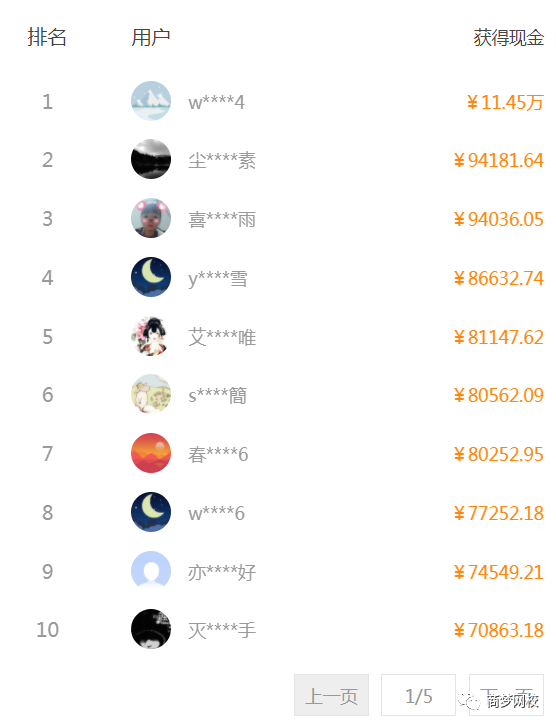
Task: Open the geisha illustration avatar of 艾****唯
Action: 151,336
